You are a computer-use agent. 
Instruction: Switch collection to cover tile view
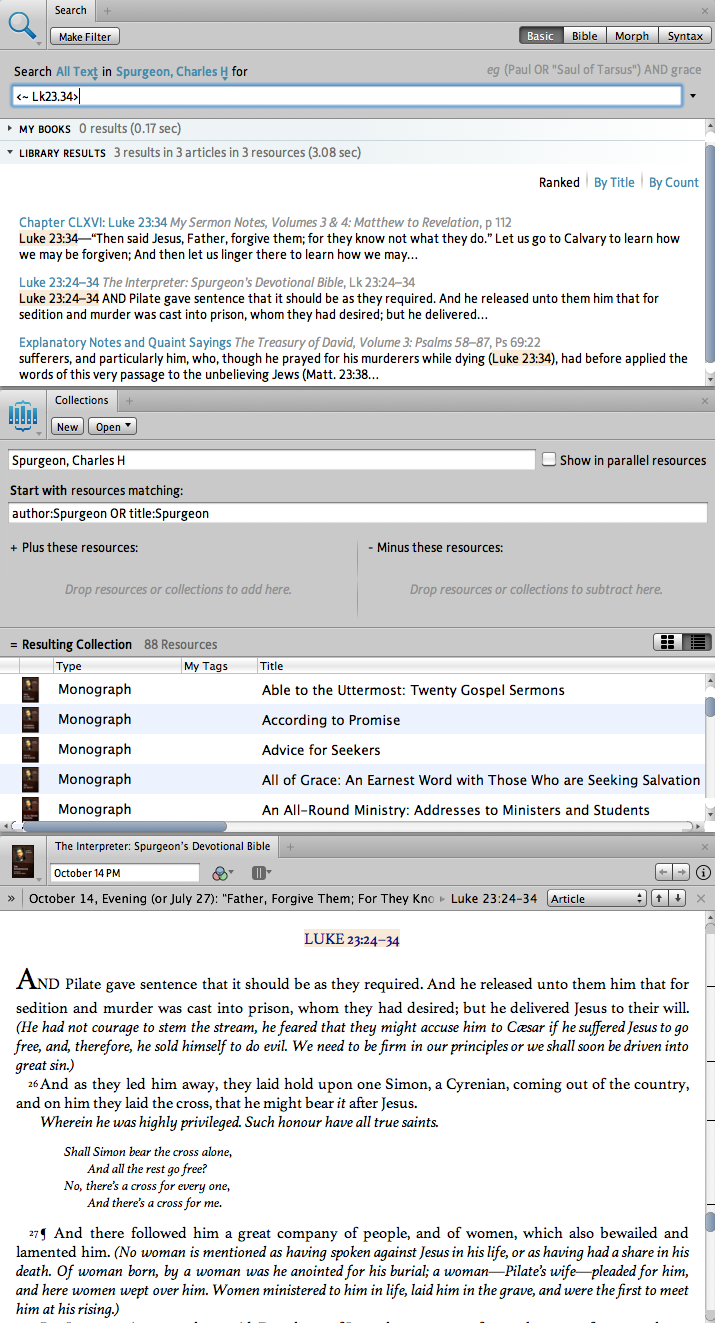666,642
